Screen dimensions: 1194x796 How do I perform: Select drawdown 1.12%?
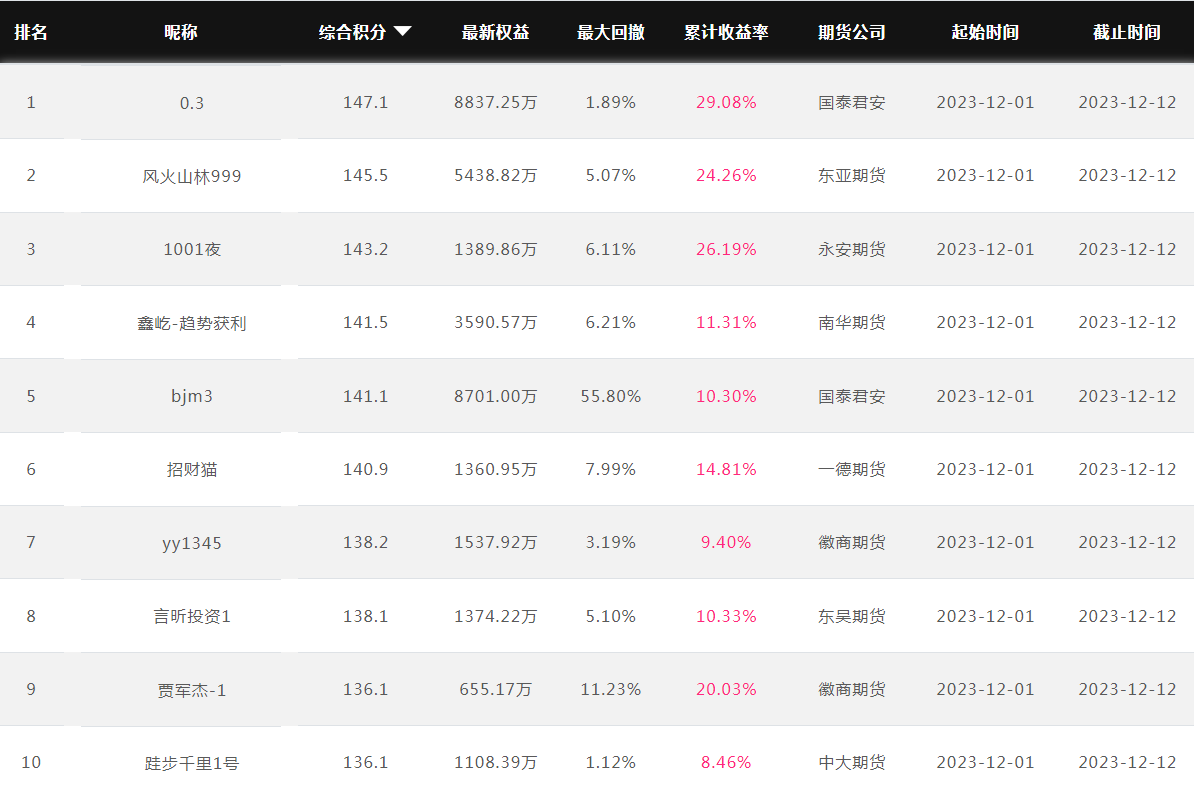tap(611, 762)
